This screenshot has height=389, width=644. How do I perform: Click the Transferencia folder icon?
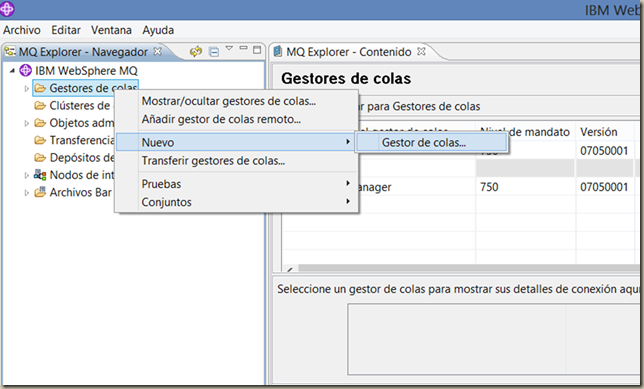pos(40,140)
